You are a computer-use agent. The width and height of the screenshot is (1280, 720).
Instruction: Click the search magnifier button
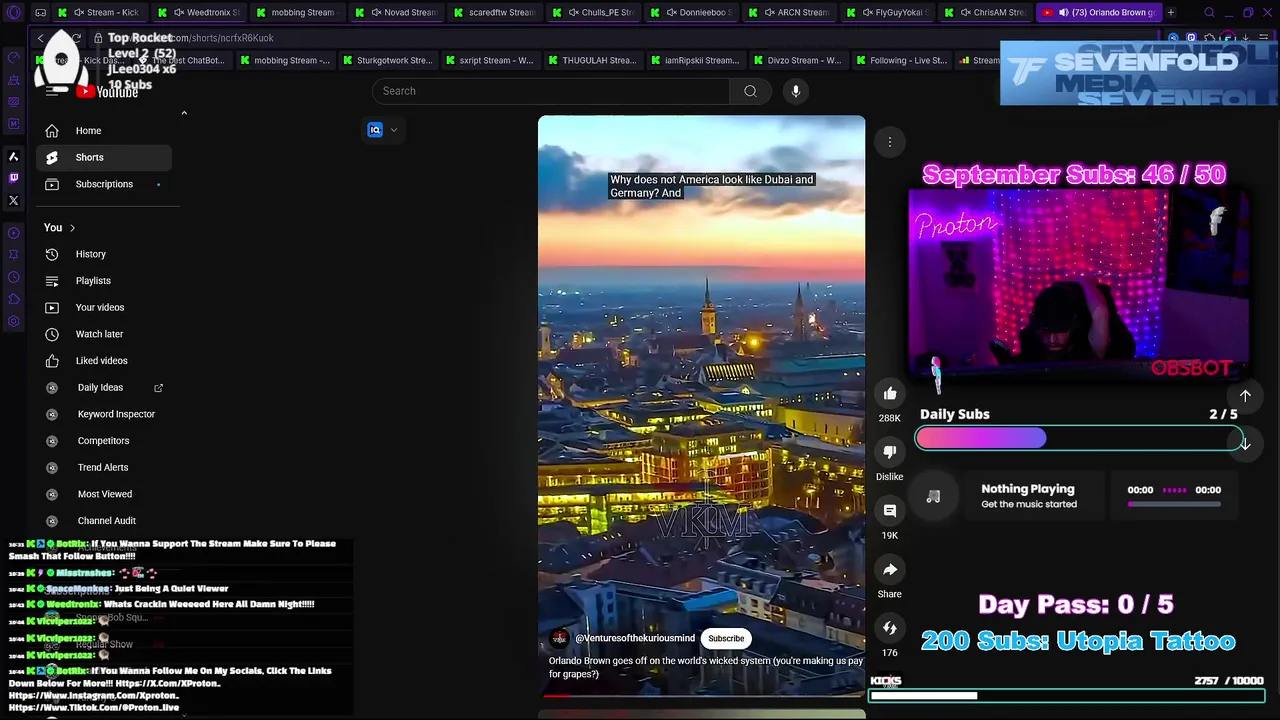pos(750,91)
